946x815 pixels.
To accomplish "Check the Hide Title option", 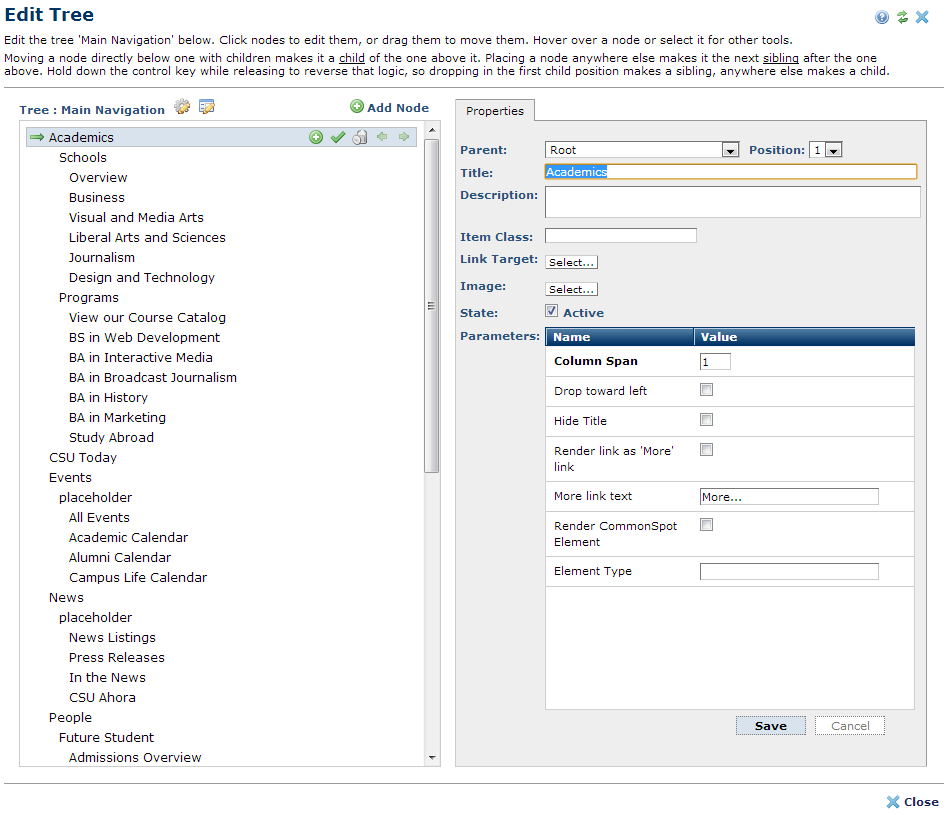I will (706, 420).
